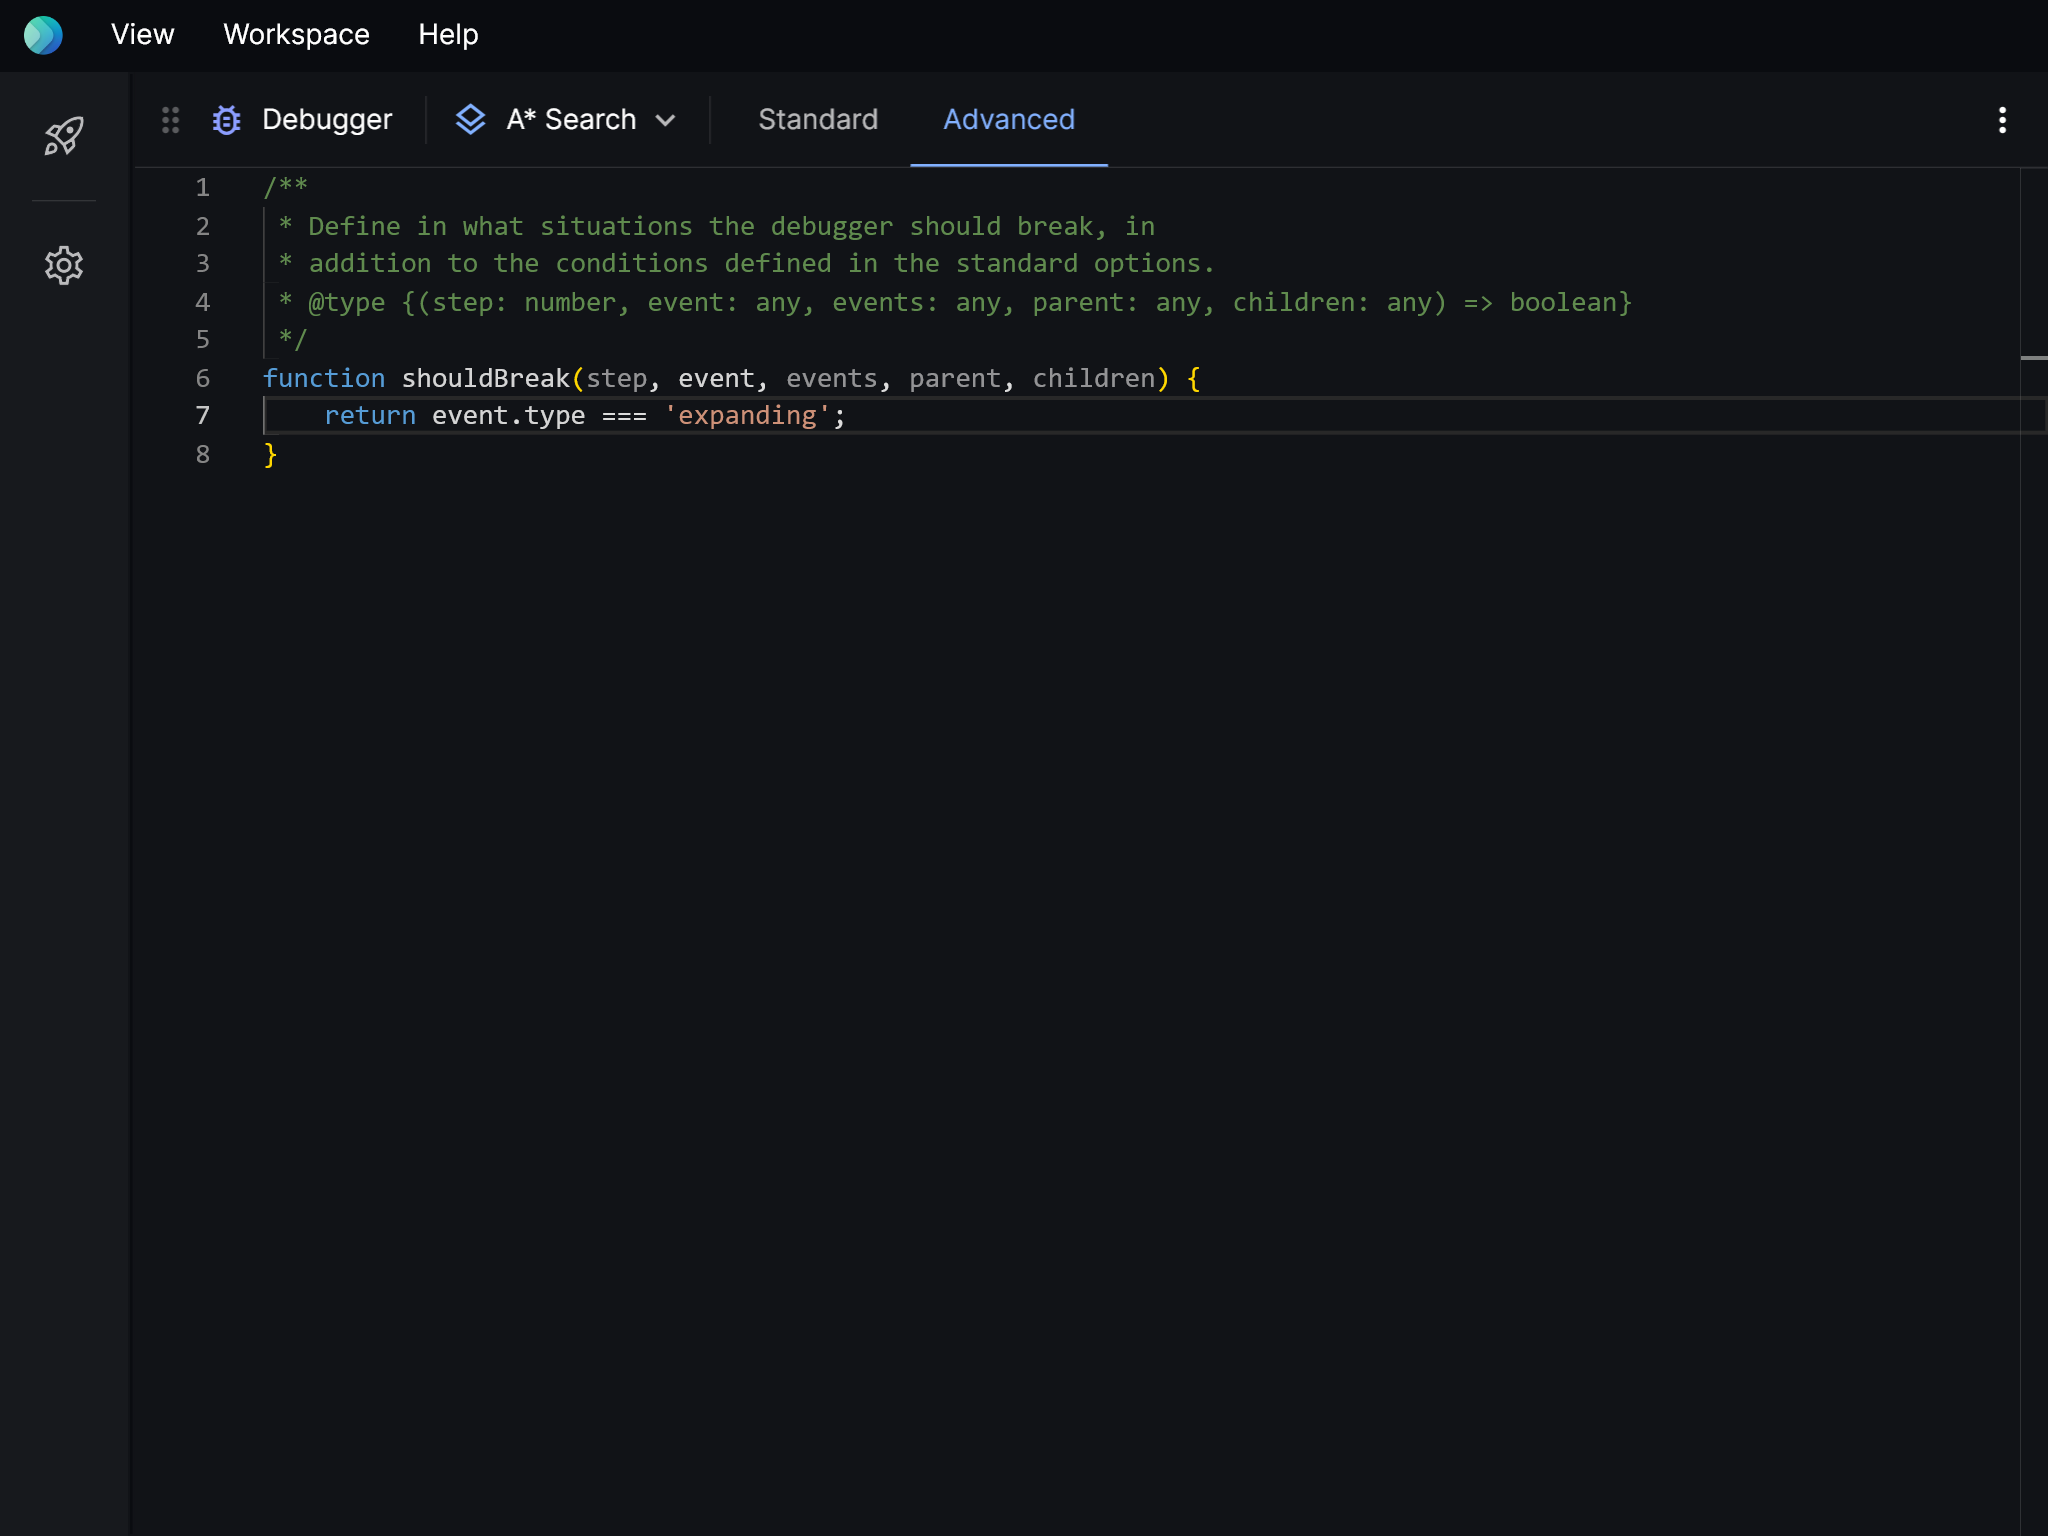Toggle breakpoint on line 7
The image size is (2048, 1536).
tap(200, 415)
